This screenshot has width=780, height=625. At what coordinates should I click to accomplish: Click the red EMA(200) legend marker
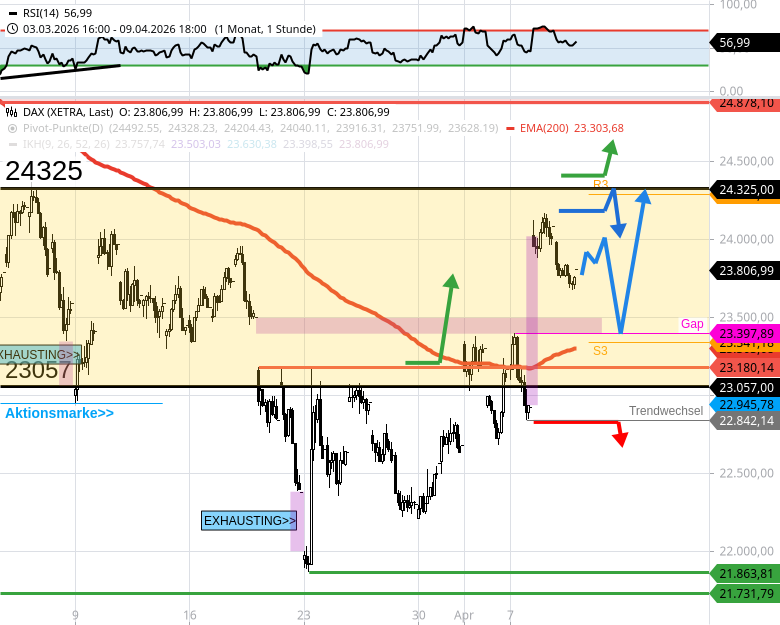[x=510, y=128]
